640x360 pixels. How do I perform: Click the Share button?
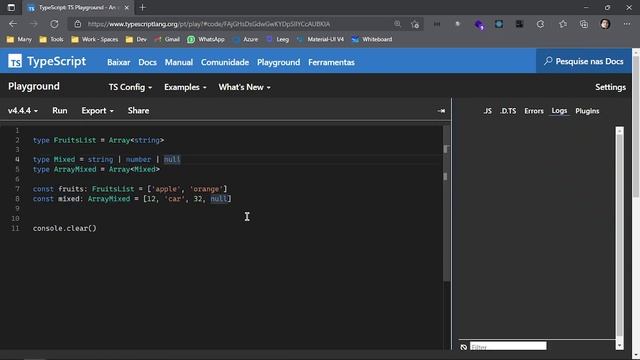[x=138, y=111]
